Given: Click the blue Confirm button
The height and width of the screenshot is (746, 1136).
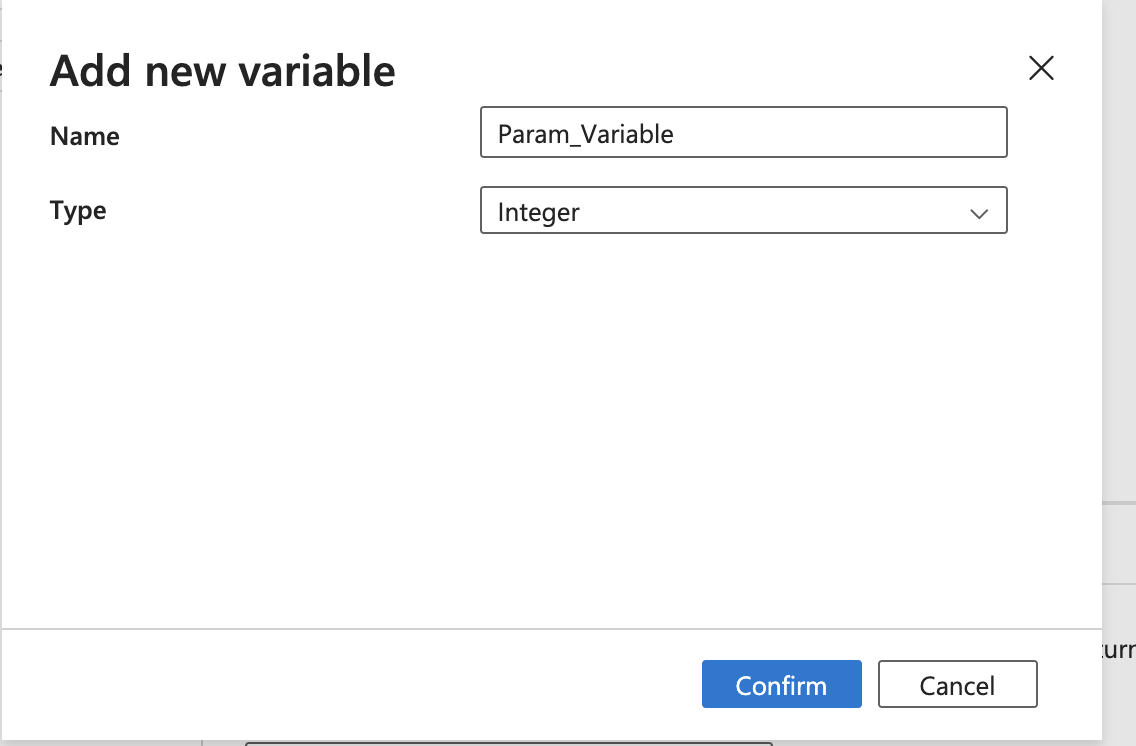Looking at the screenshot, I should click(x=782, y=684).
